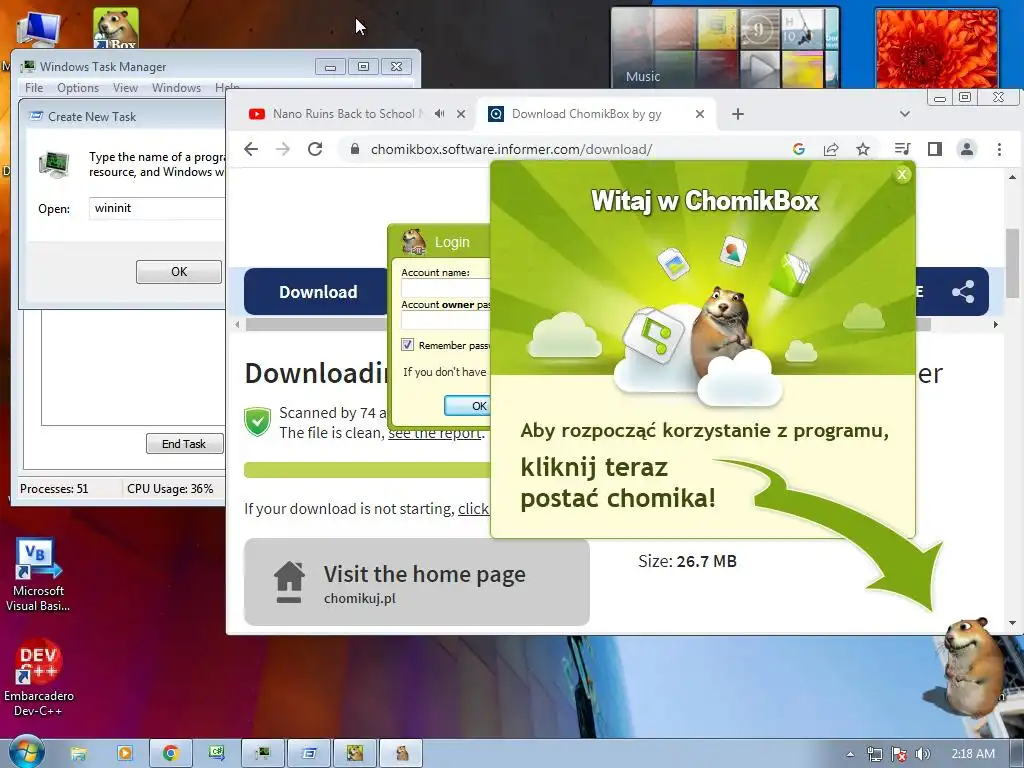Mute the Nano Ruins Back to School tab

pyautogui.click(x=440, y=114)
